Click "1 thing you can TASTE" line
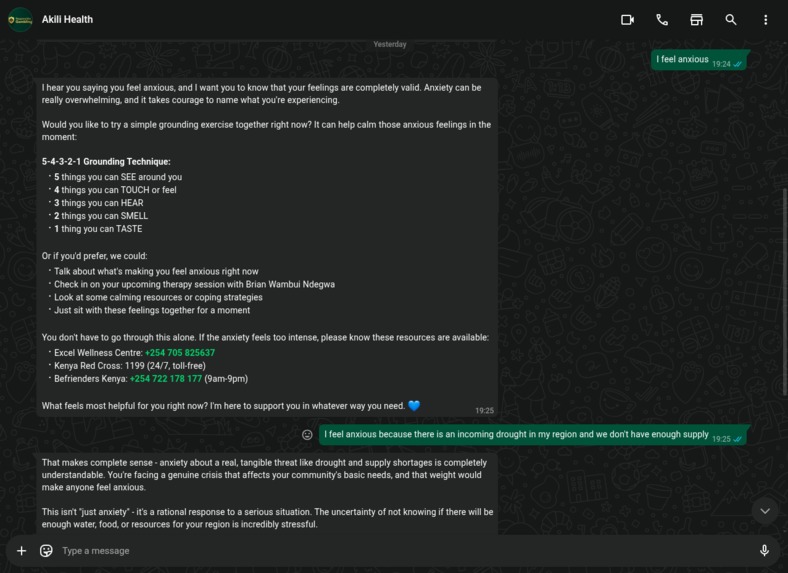Viewport: 788px width, 573px height. tap(98, 229)
